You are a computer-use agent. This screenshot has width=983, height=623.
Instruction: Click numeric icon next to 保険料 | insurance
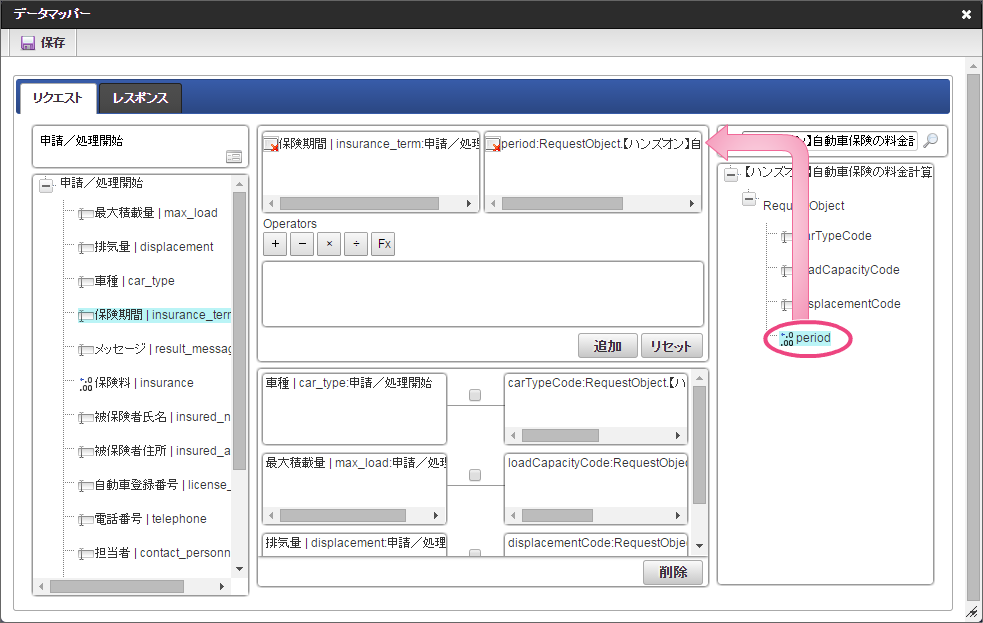click(86, 384)
